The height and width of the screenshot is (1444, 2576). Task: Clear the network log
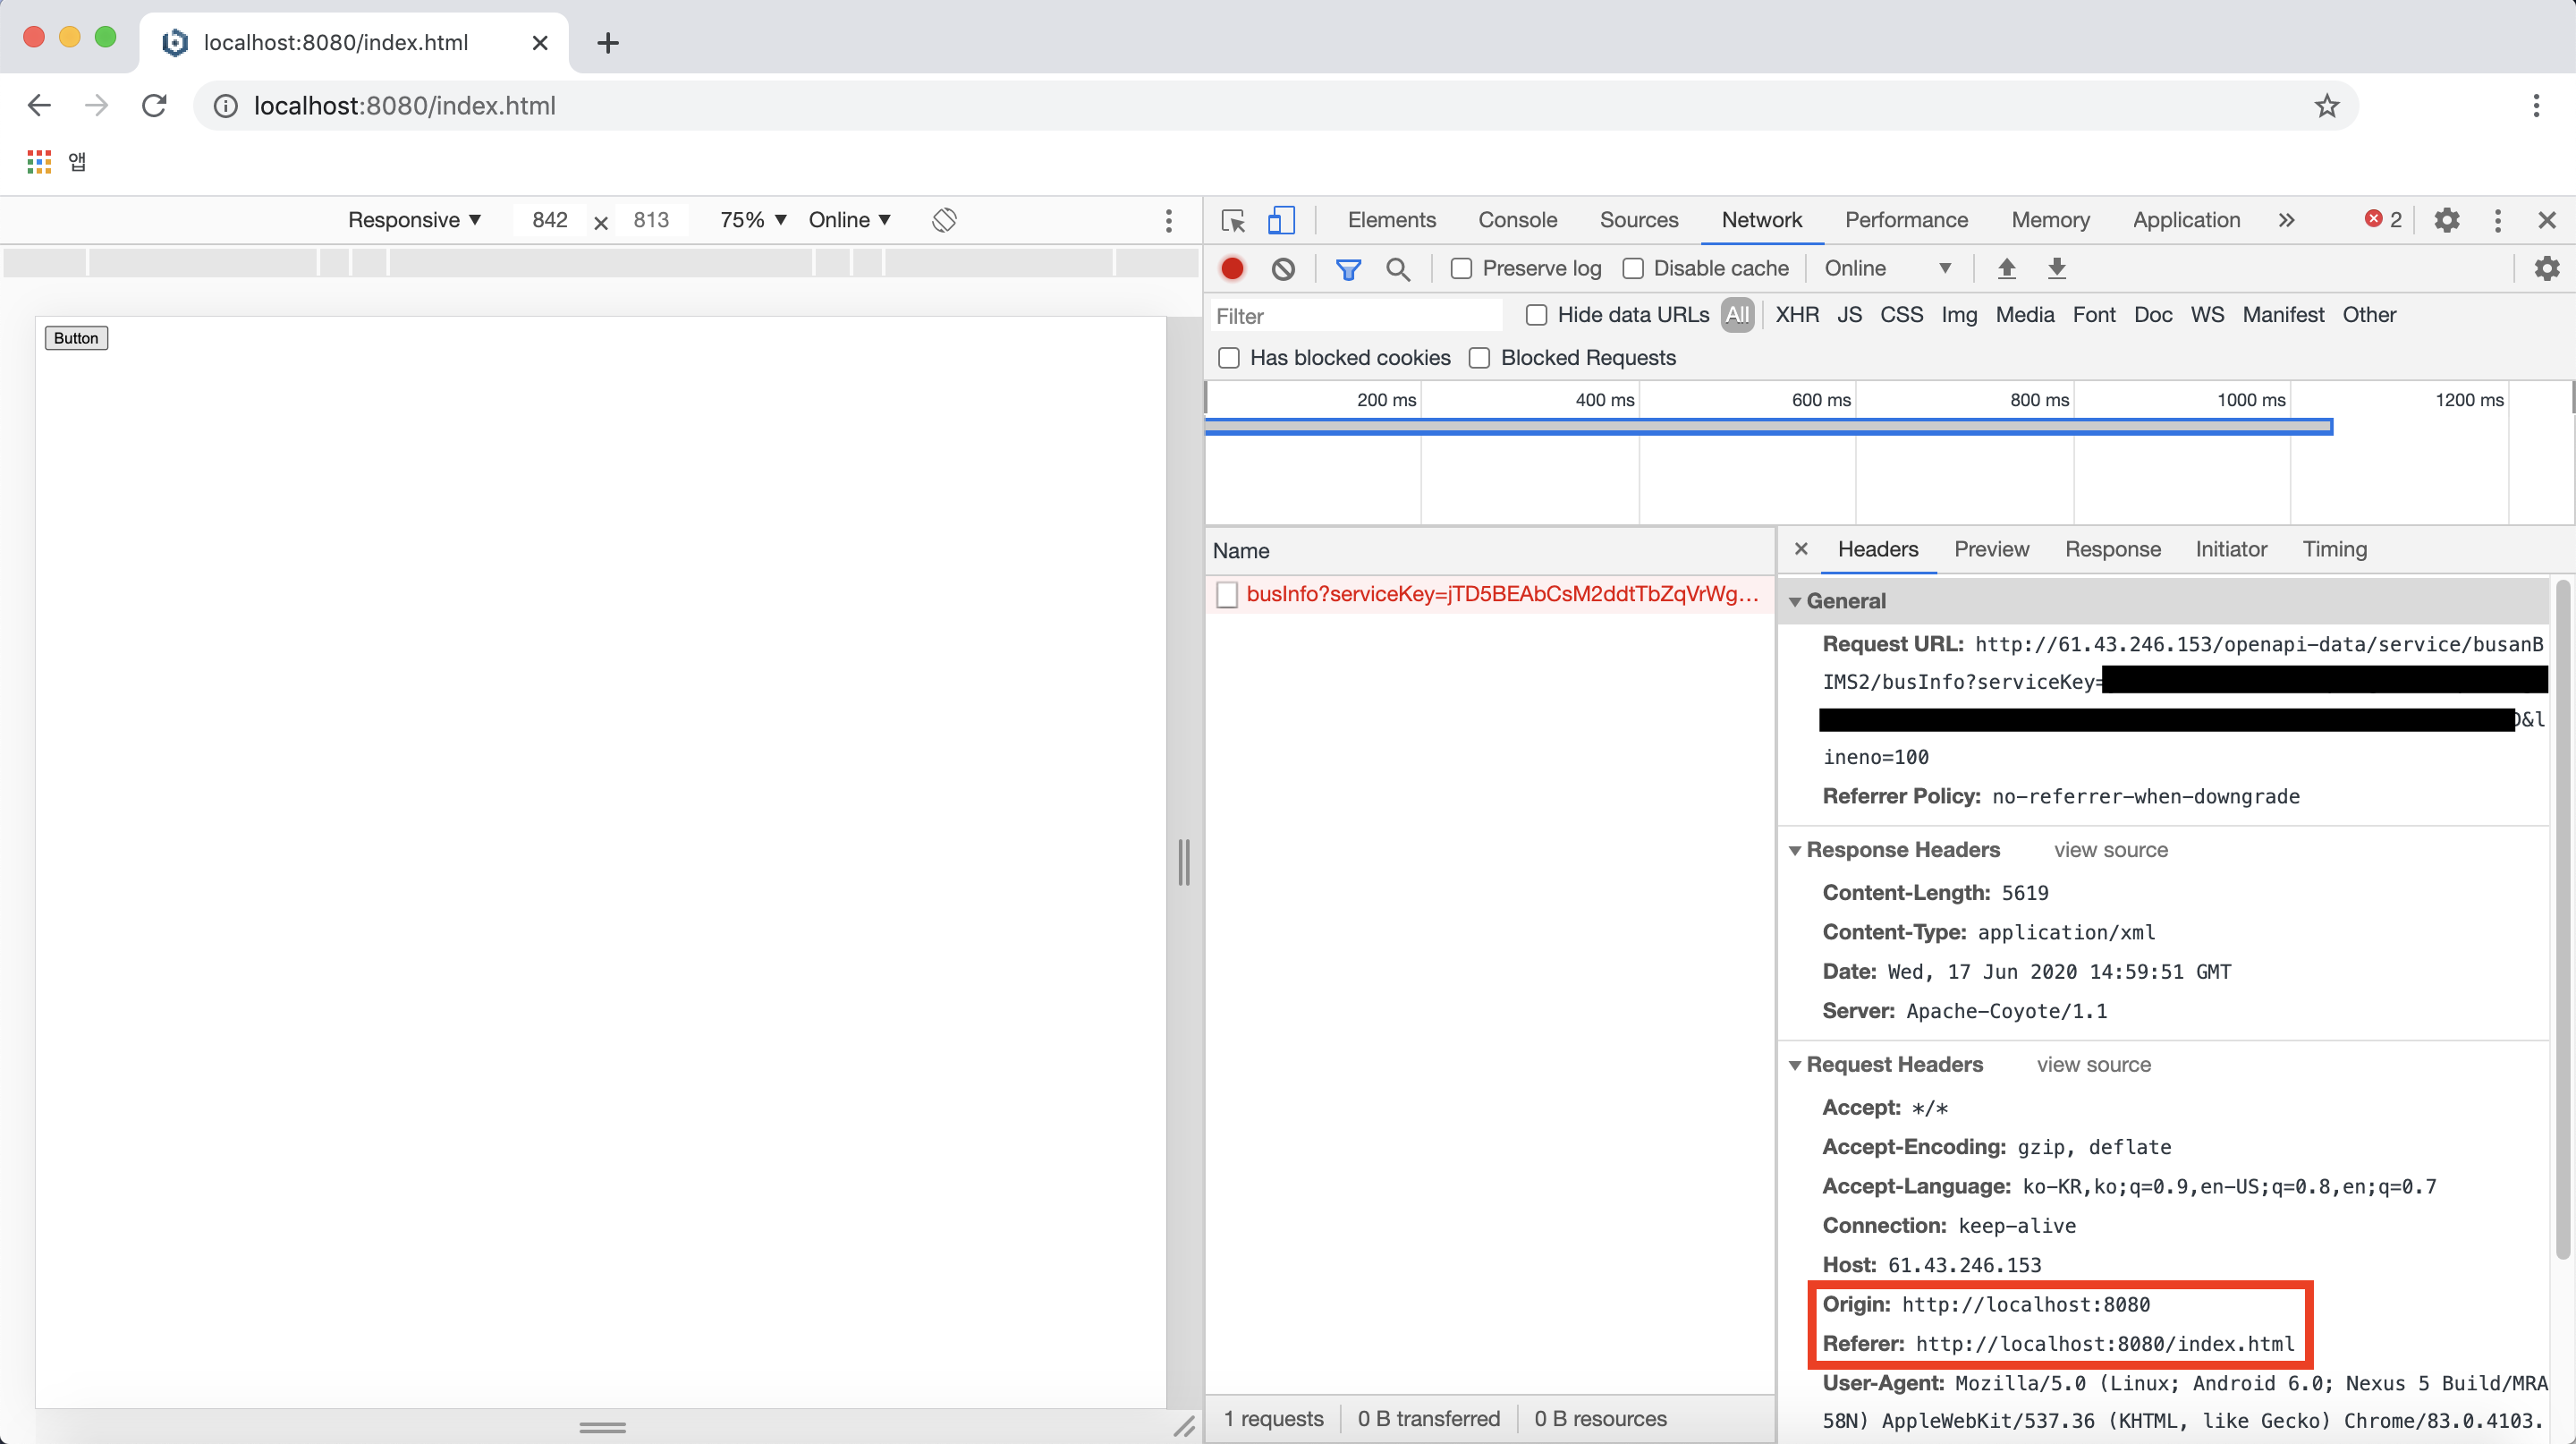(1283, 268)
